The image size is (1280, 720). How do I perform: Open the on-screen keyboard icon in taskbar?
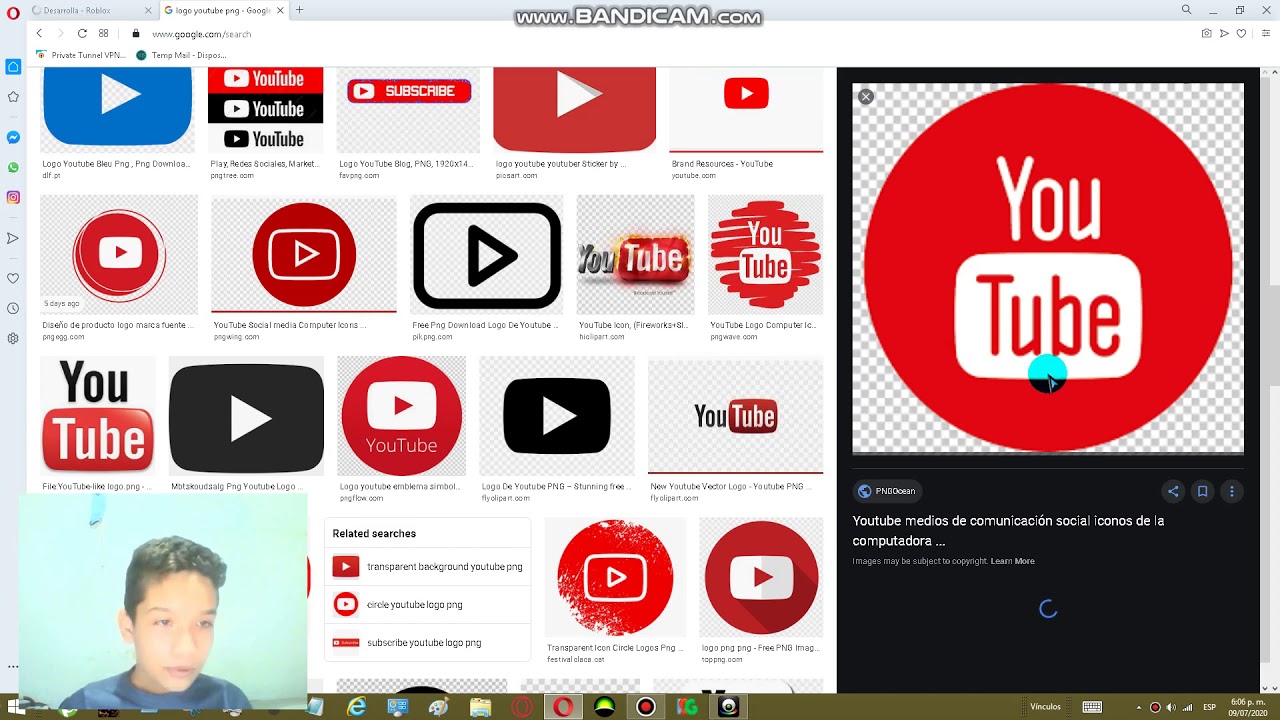tap(1092, 707)
